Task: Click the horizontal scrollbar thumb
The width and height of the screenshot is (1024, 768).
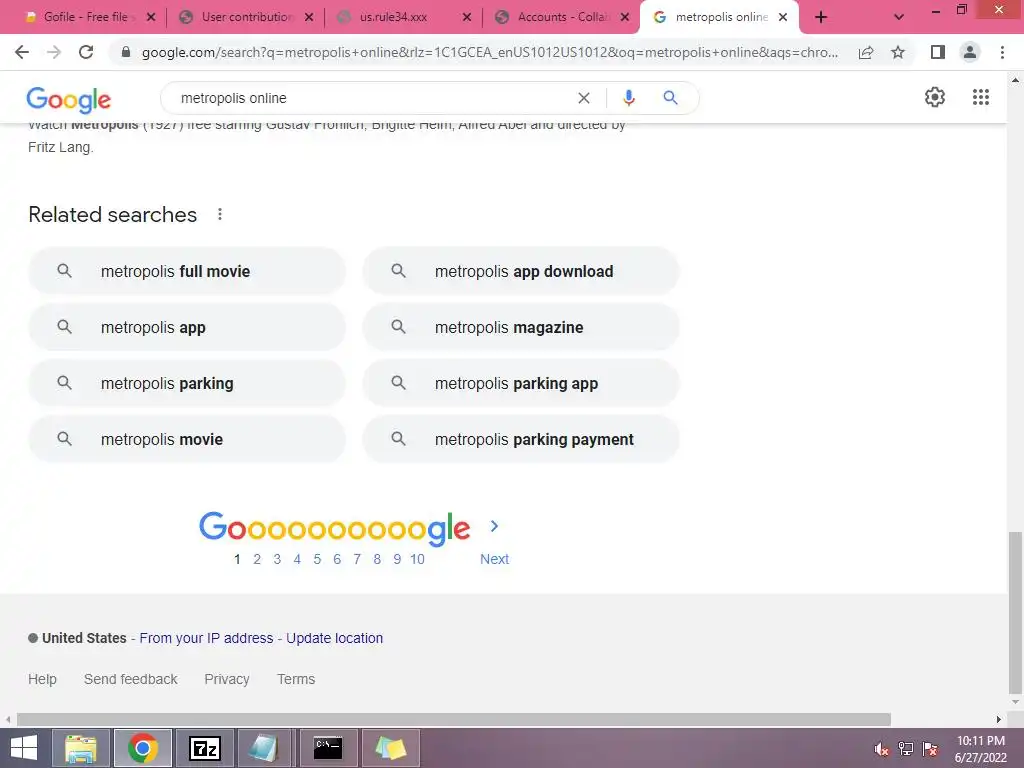Action: [454, 720]
